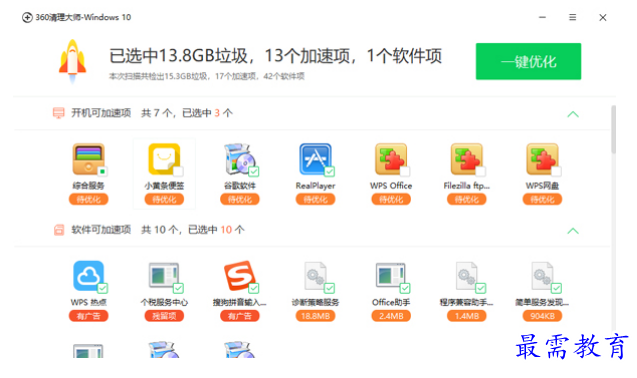Uncheck the 谷歌软件 checkbox
Screen dimensions: 637x378
[254, 172]
